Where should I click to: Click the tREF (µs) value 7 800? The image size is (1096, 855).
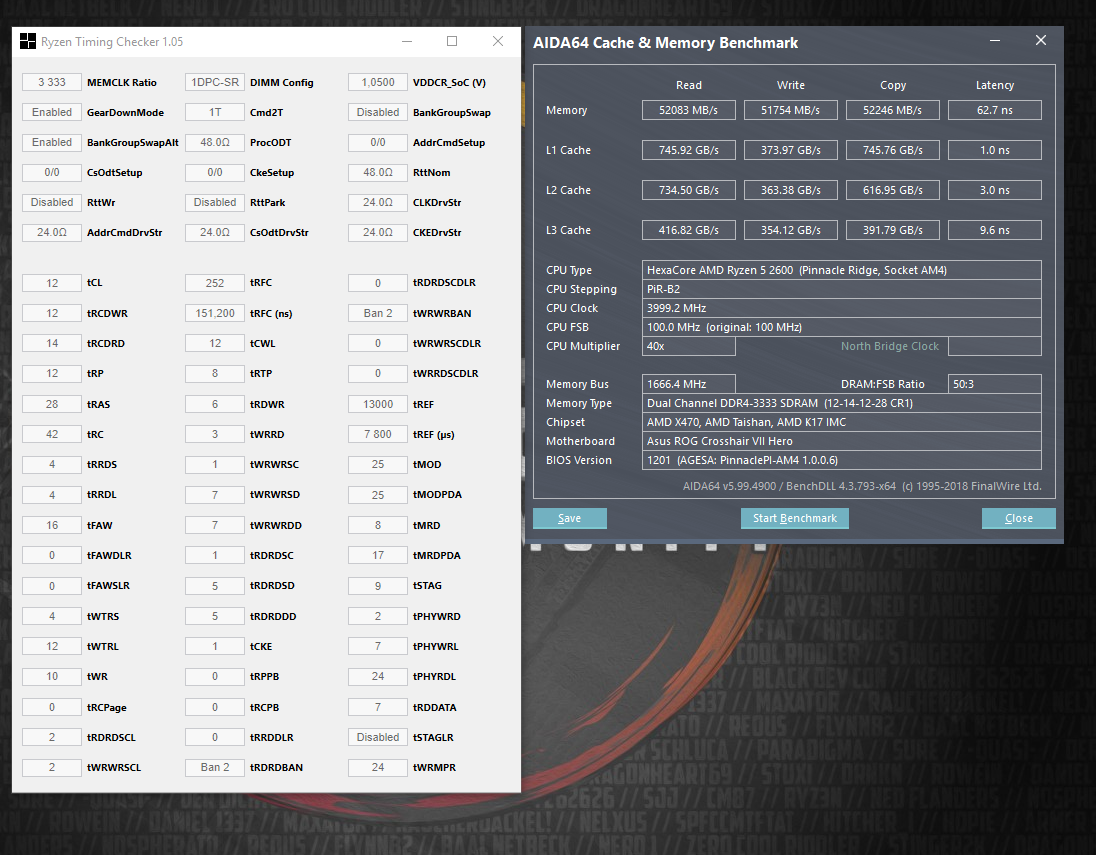tap(377, 434)
